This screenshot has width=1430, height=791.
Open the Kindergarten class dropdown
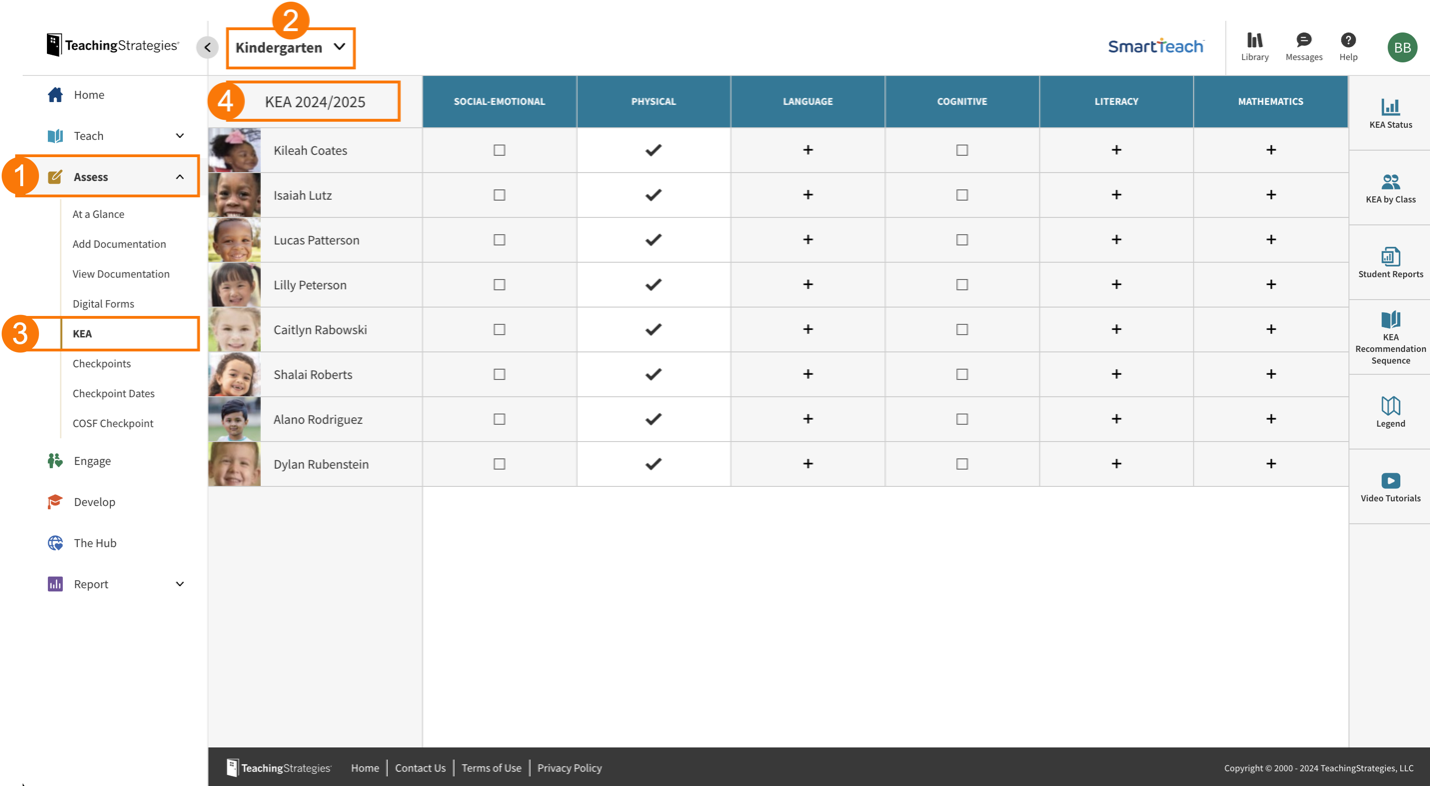click(291, 47)
